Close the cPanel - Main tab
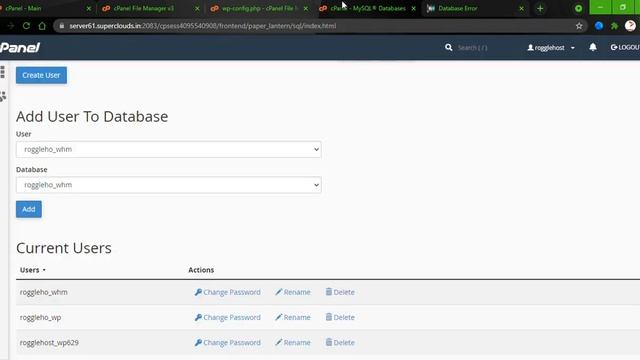This screenshot has width=640, height=360. (x=89, y=8)
